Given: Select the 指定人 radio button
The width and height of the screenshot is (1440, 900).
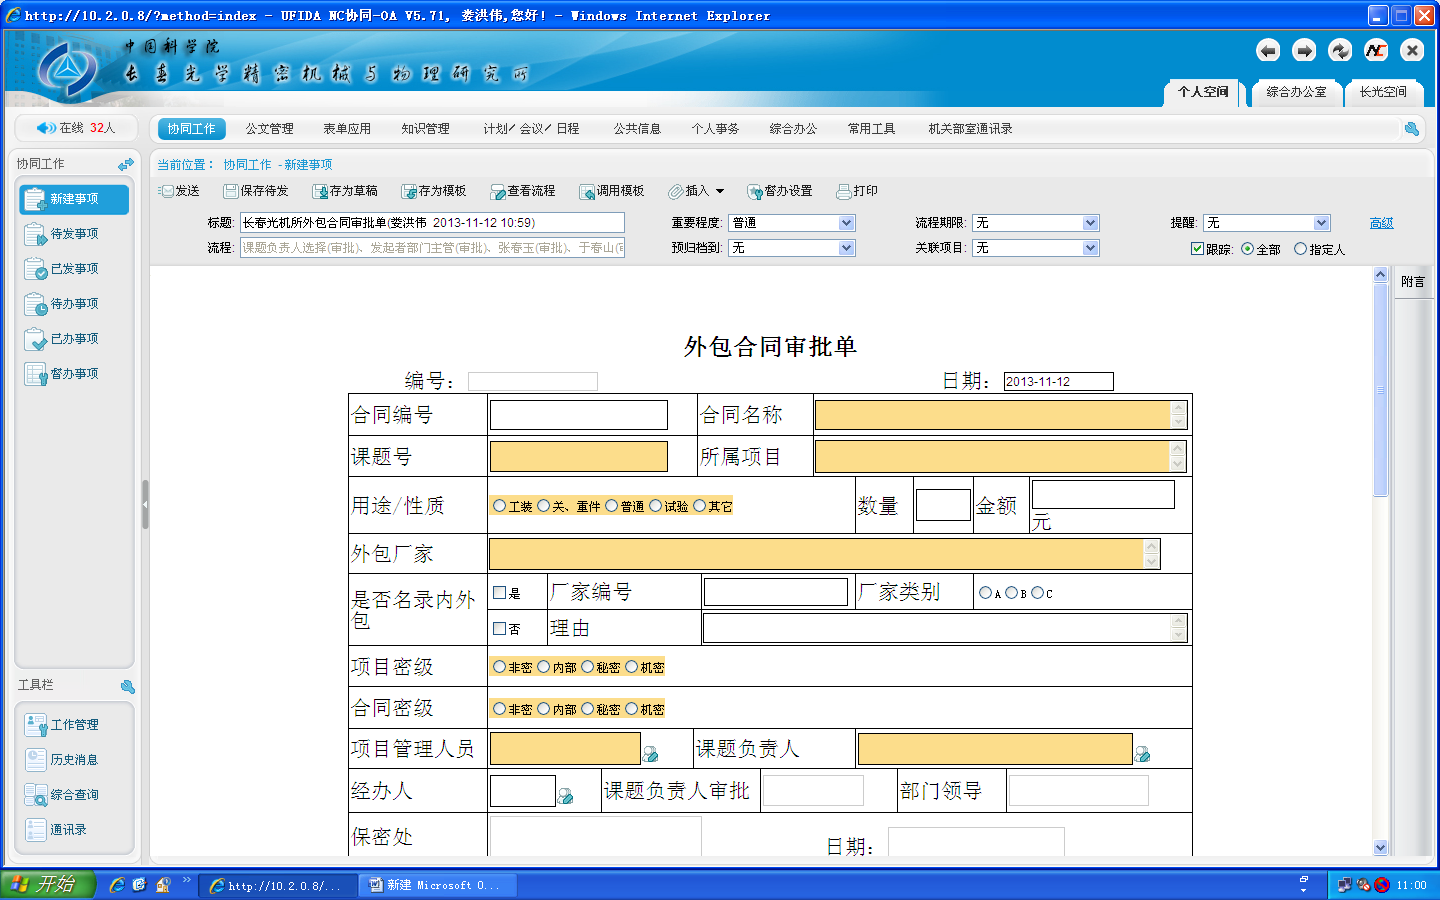Looking at the screenshot, I should 1300,249.
